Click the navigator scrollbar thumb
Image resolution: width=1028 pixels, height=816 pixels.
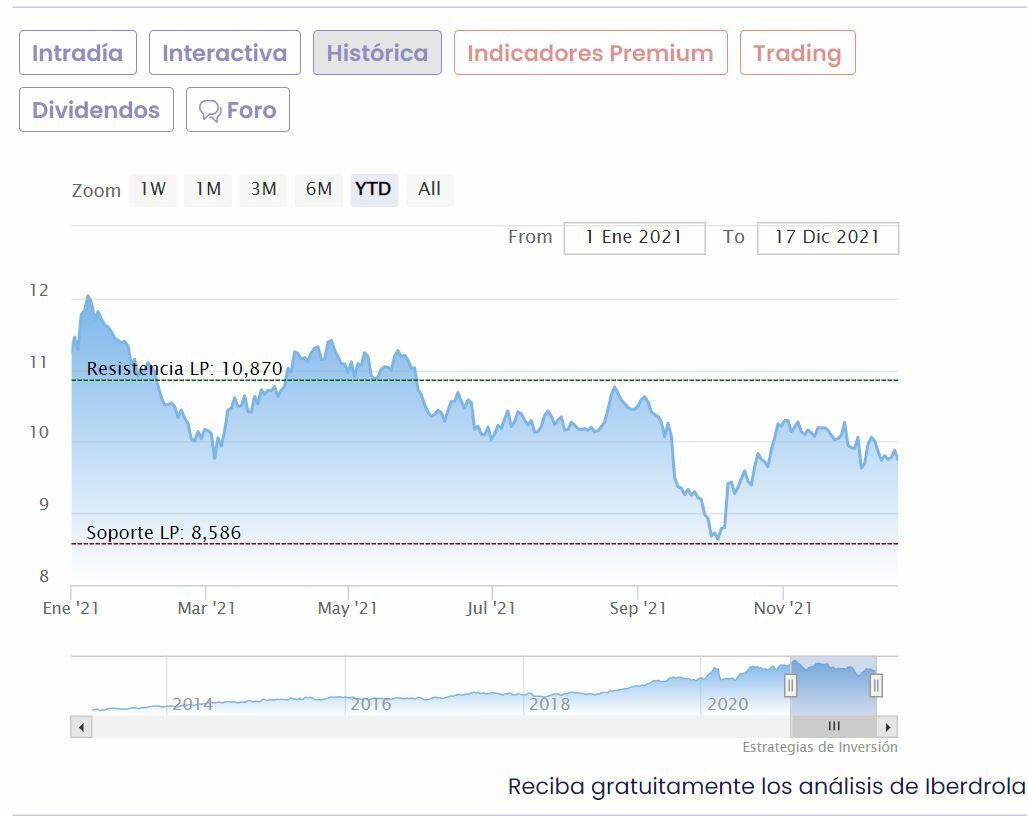click(834, 727)
